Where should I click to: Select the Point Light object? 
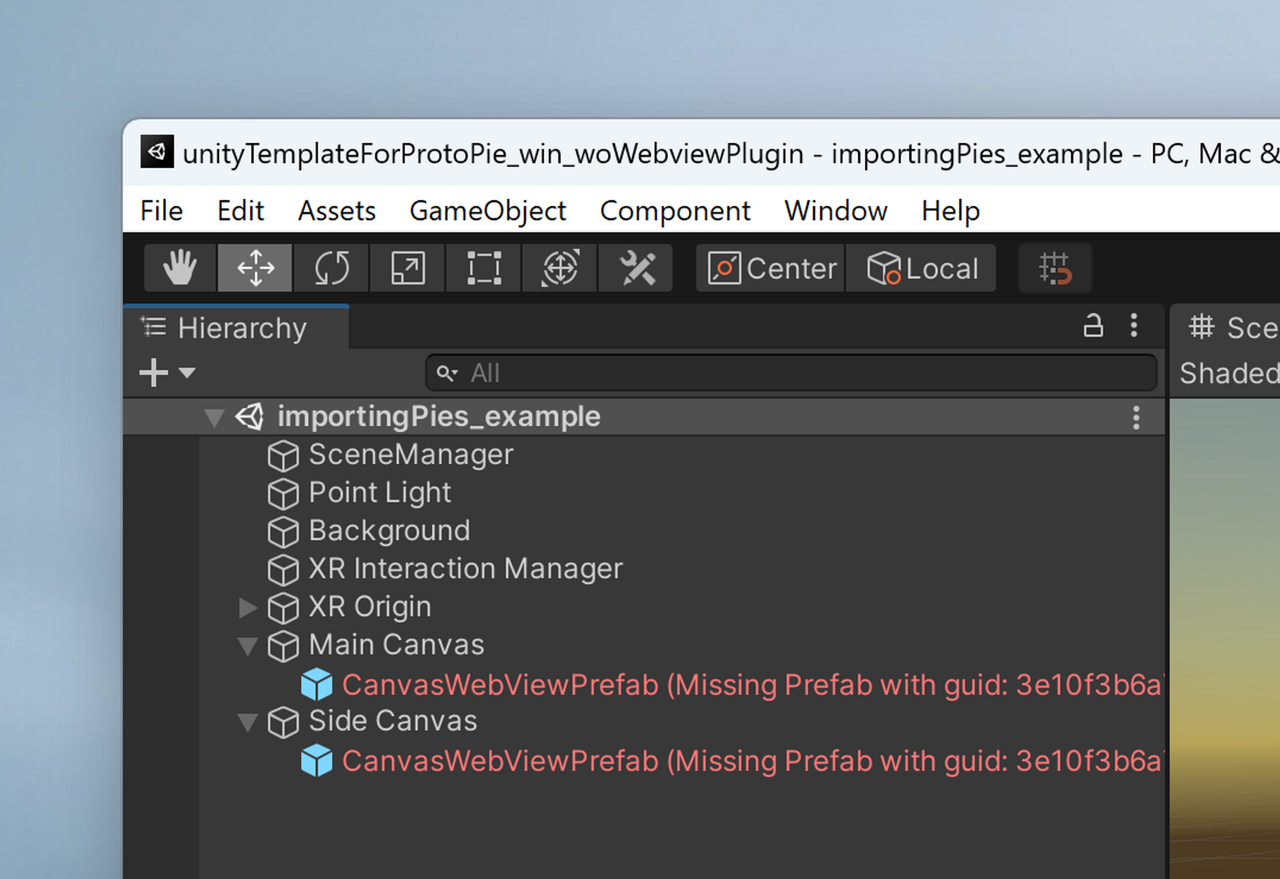pyautogui.click(x=380, y=493)
